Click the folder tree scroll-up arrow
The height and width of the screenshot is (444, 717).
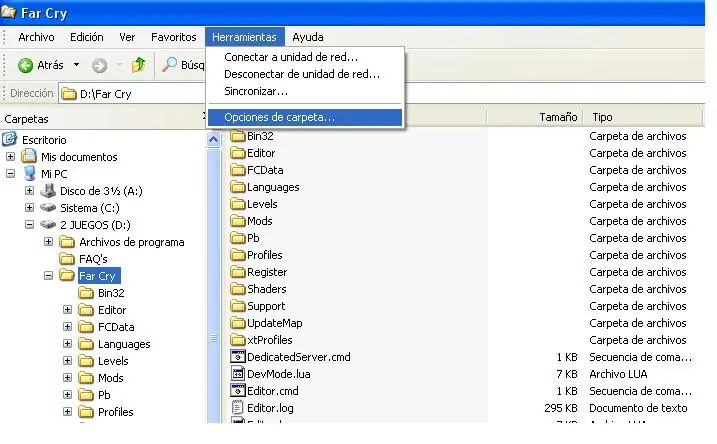pyautogui.click(x=214, y=139)
